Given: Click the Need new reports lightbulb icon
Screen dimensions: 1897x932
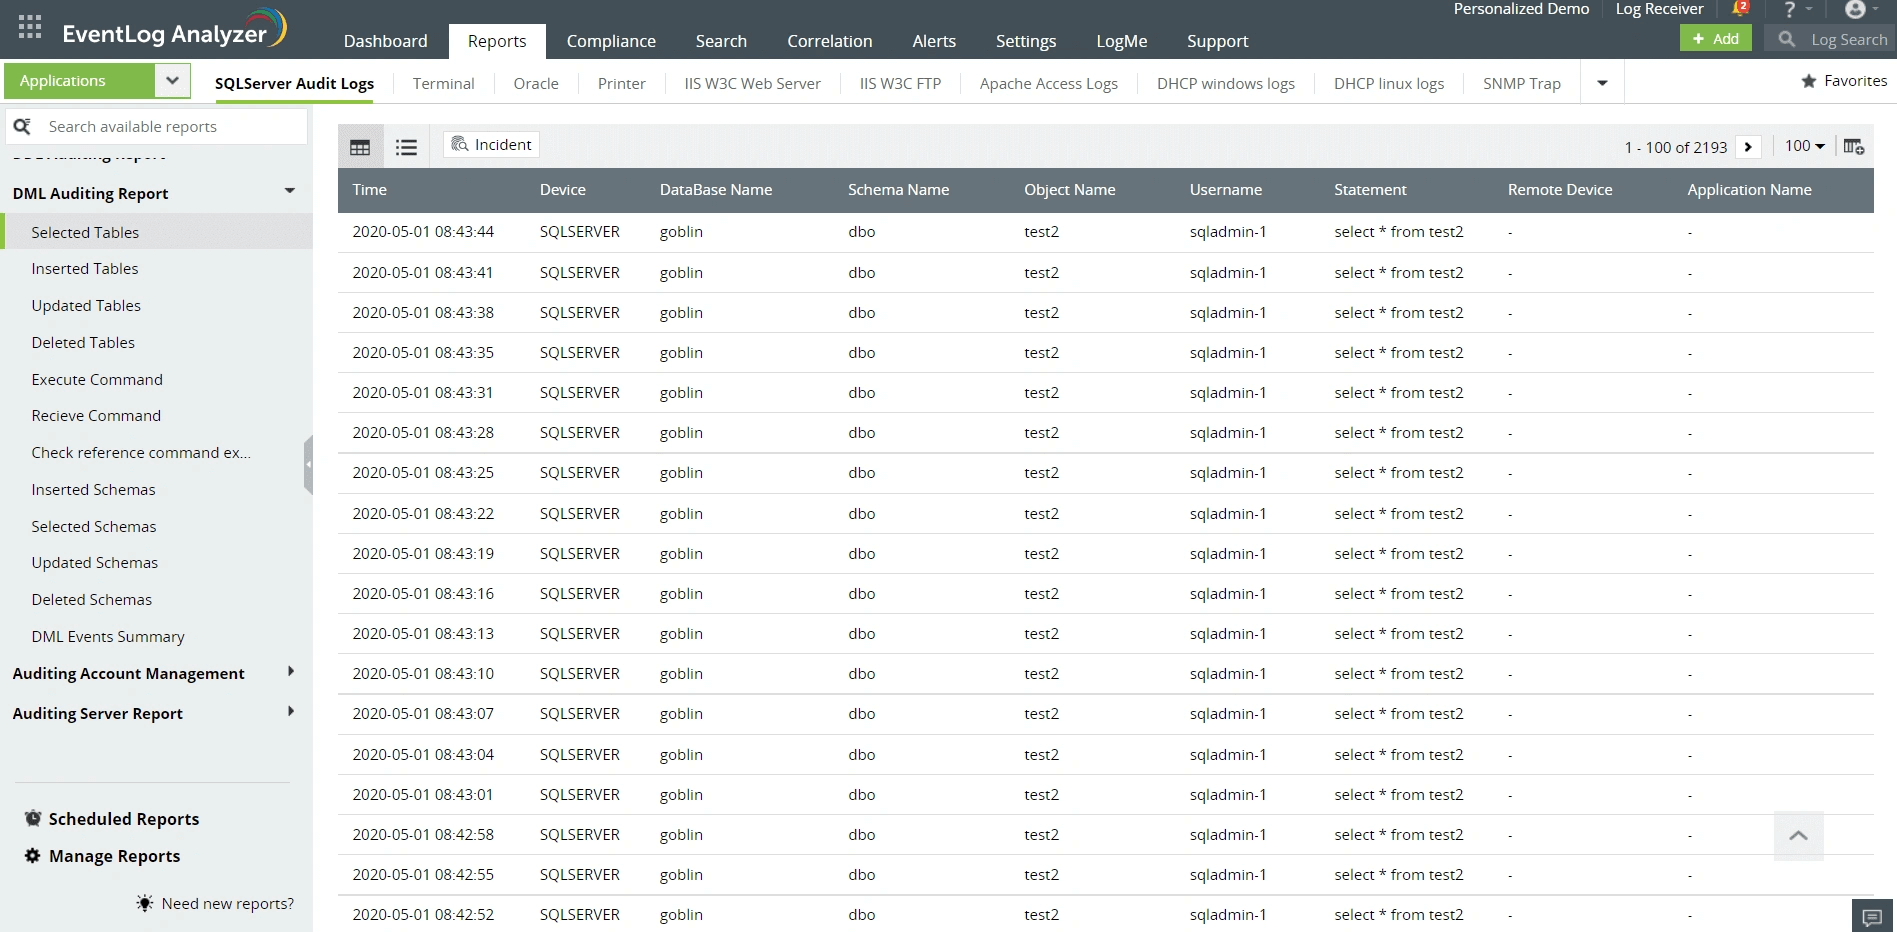Looking at the screenshot, I should pyautogui.click(x=145, y=903).
